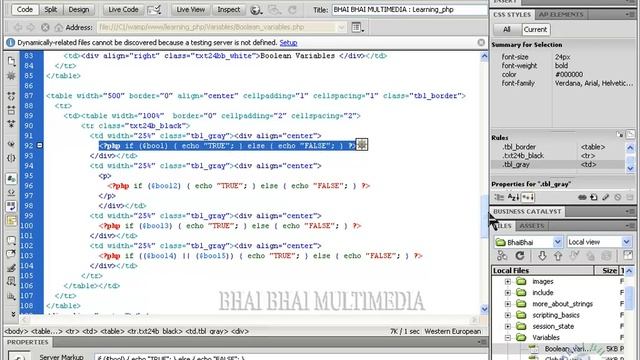This screenshot has width=640, height=360.
Task: Expand the images folder
Action: (x=507, y=282)
